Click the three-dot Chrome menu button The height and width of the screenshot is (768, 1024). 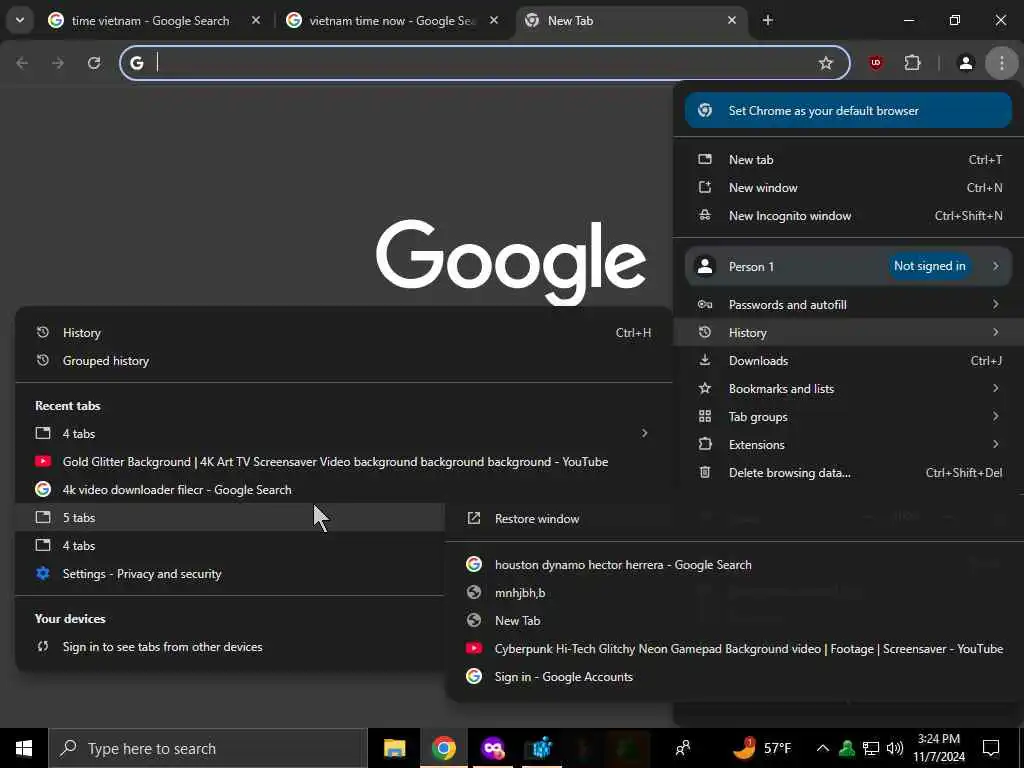point(1001,63)
